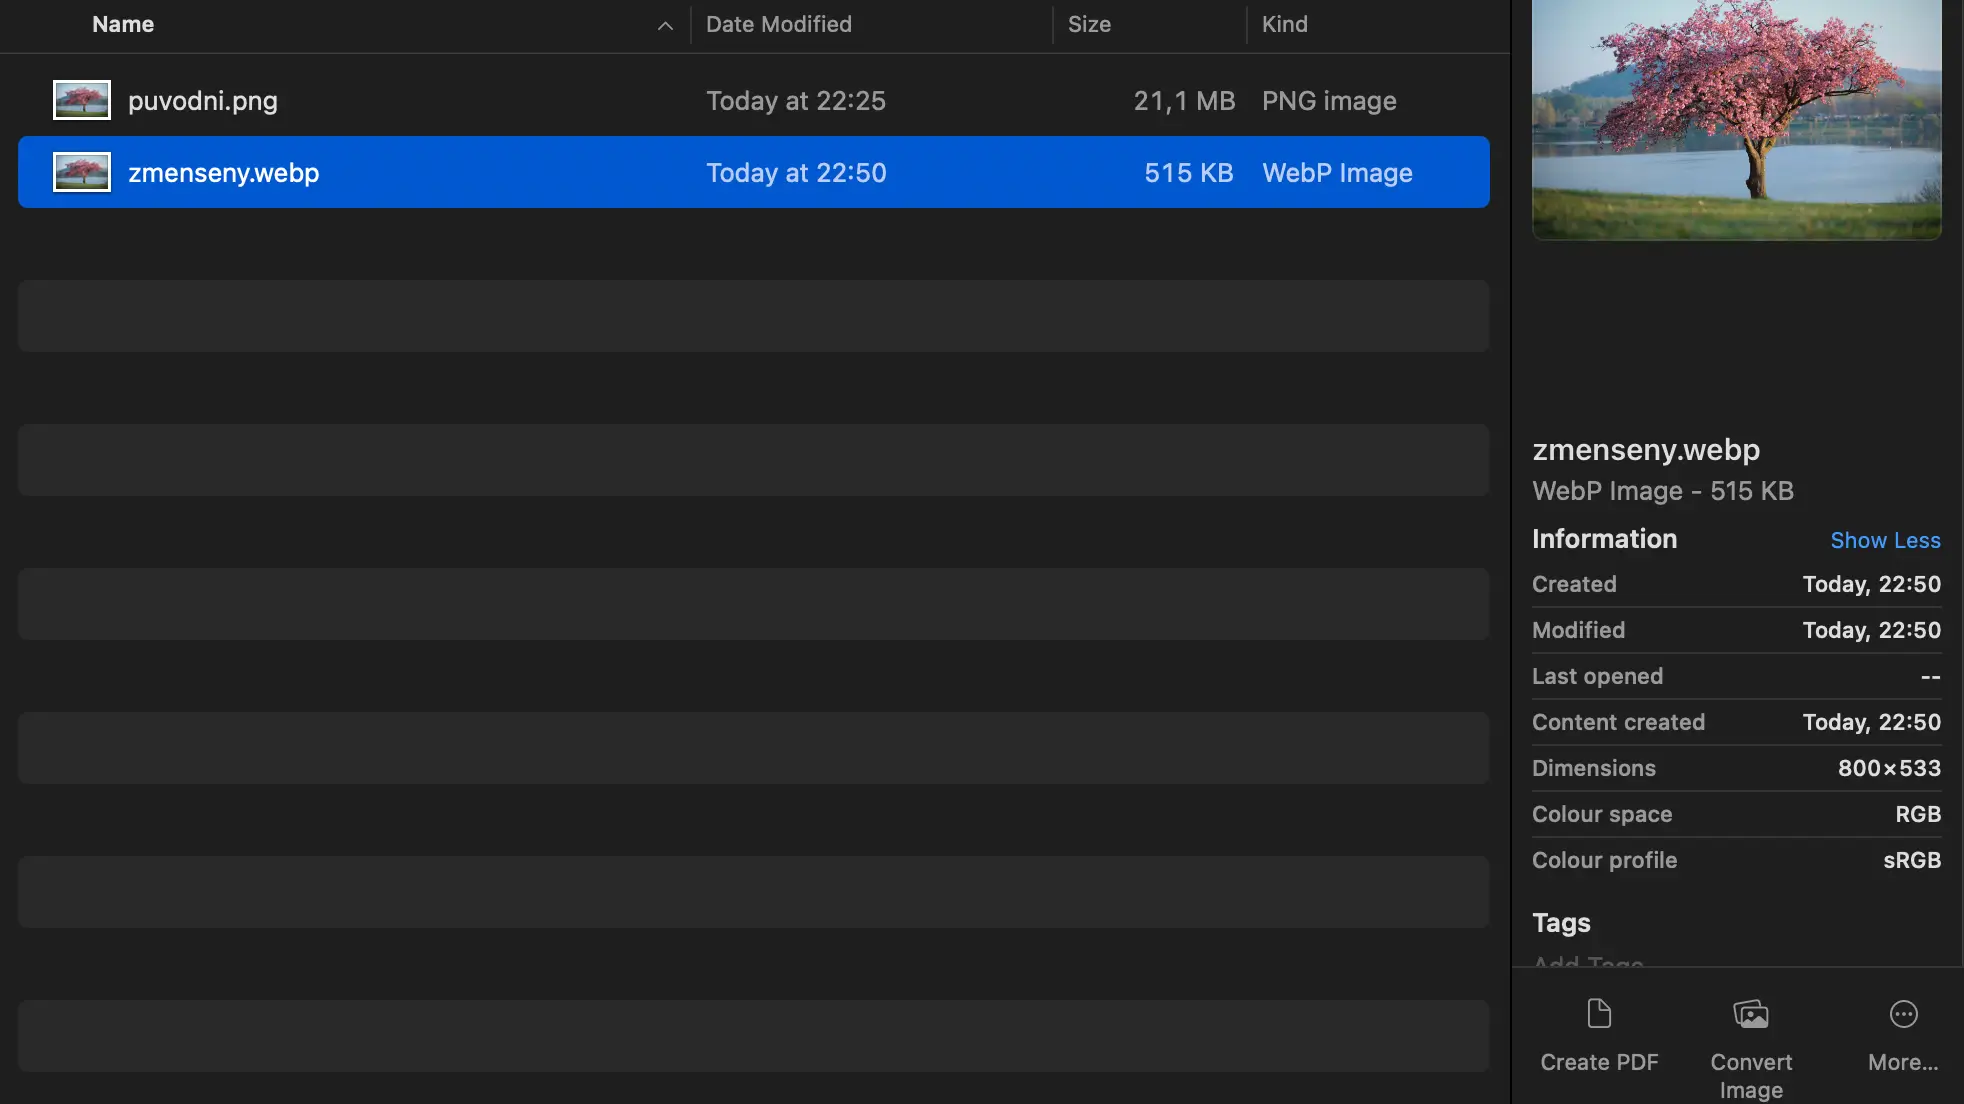Image resolution: width=1964 pixels, height=1104 pixels.
Task: Sort files by Date Modified column
Action: click(x=779, y=24)
